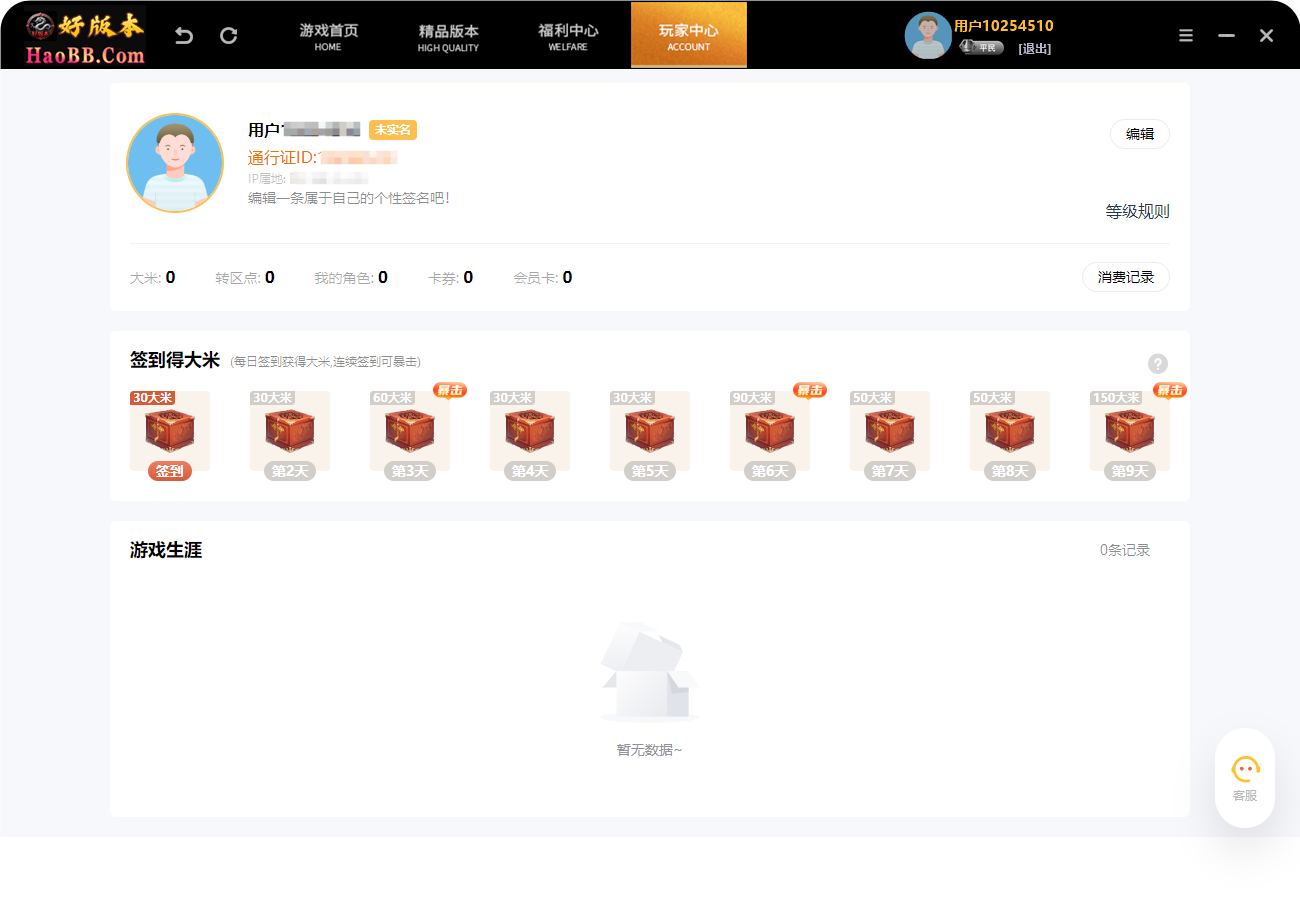Image resolution: width=1300 pixels, height=902 pixels.
Task: Click the 未实名 verification badge
Action: 393,130
